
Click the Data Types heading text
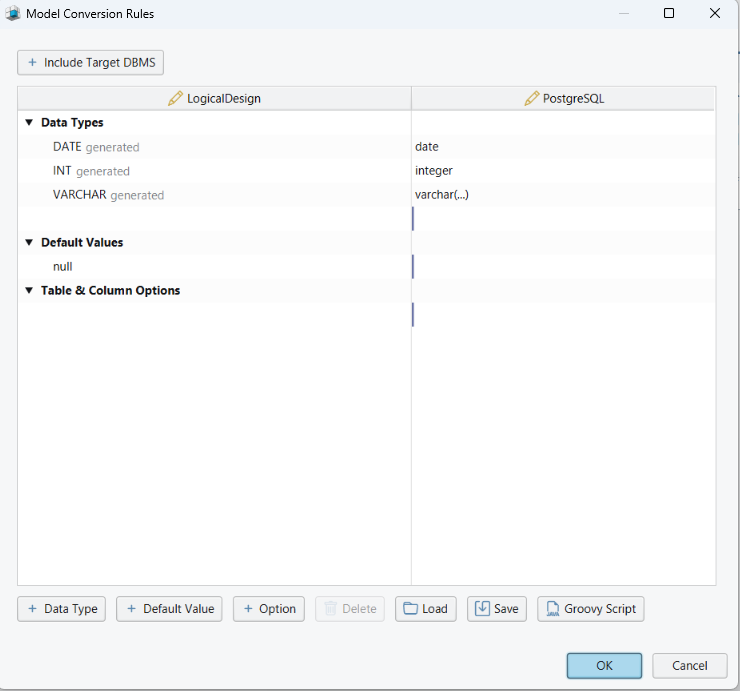[x=72, y=123]
